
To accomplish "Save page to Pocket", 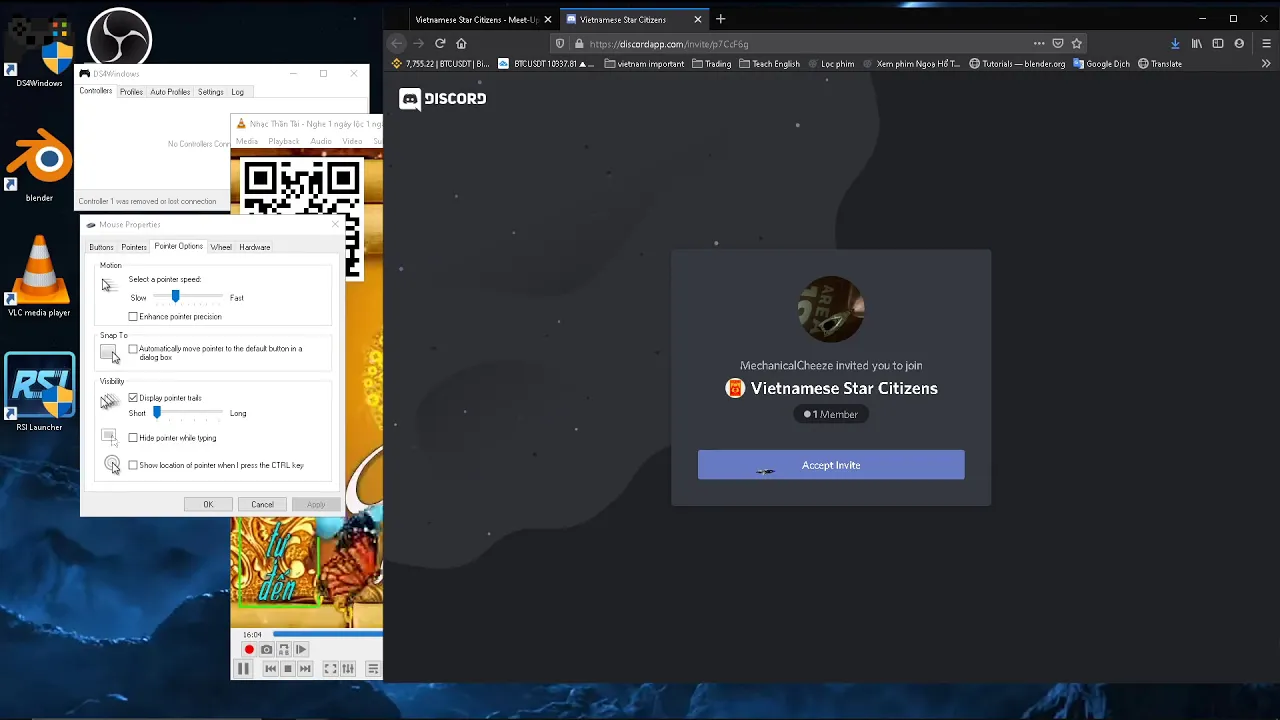I will (1058, 44).
